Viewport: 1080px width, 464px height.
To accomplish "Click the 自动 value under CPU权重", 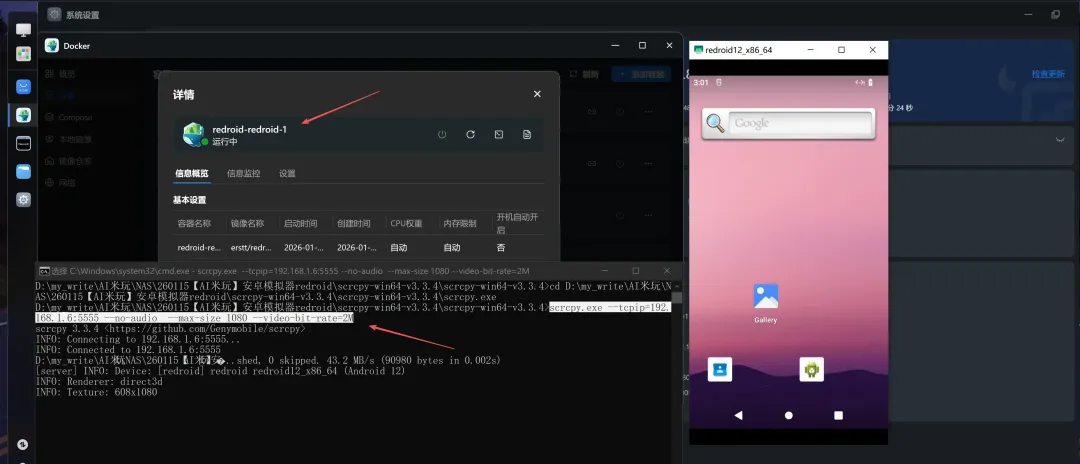I will pos(399,247).
